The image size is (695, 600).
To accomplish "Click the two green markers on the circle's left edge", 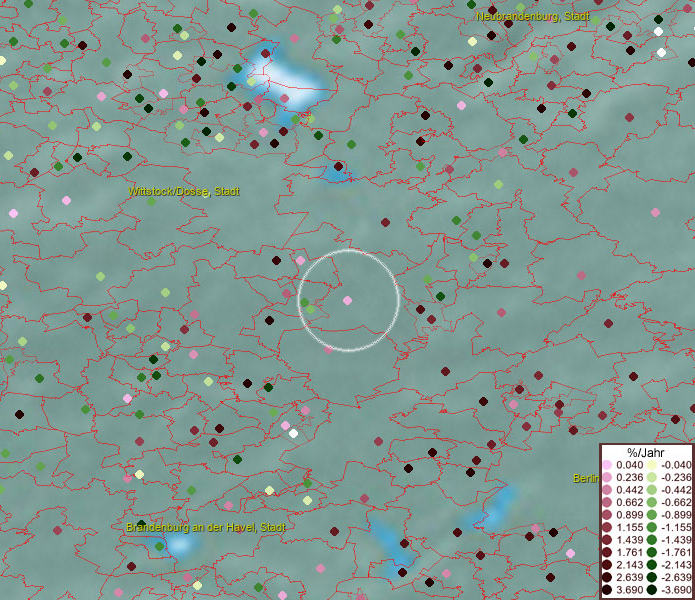I will point(307,305).
